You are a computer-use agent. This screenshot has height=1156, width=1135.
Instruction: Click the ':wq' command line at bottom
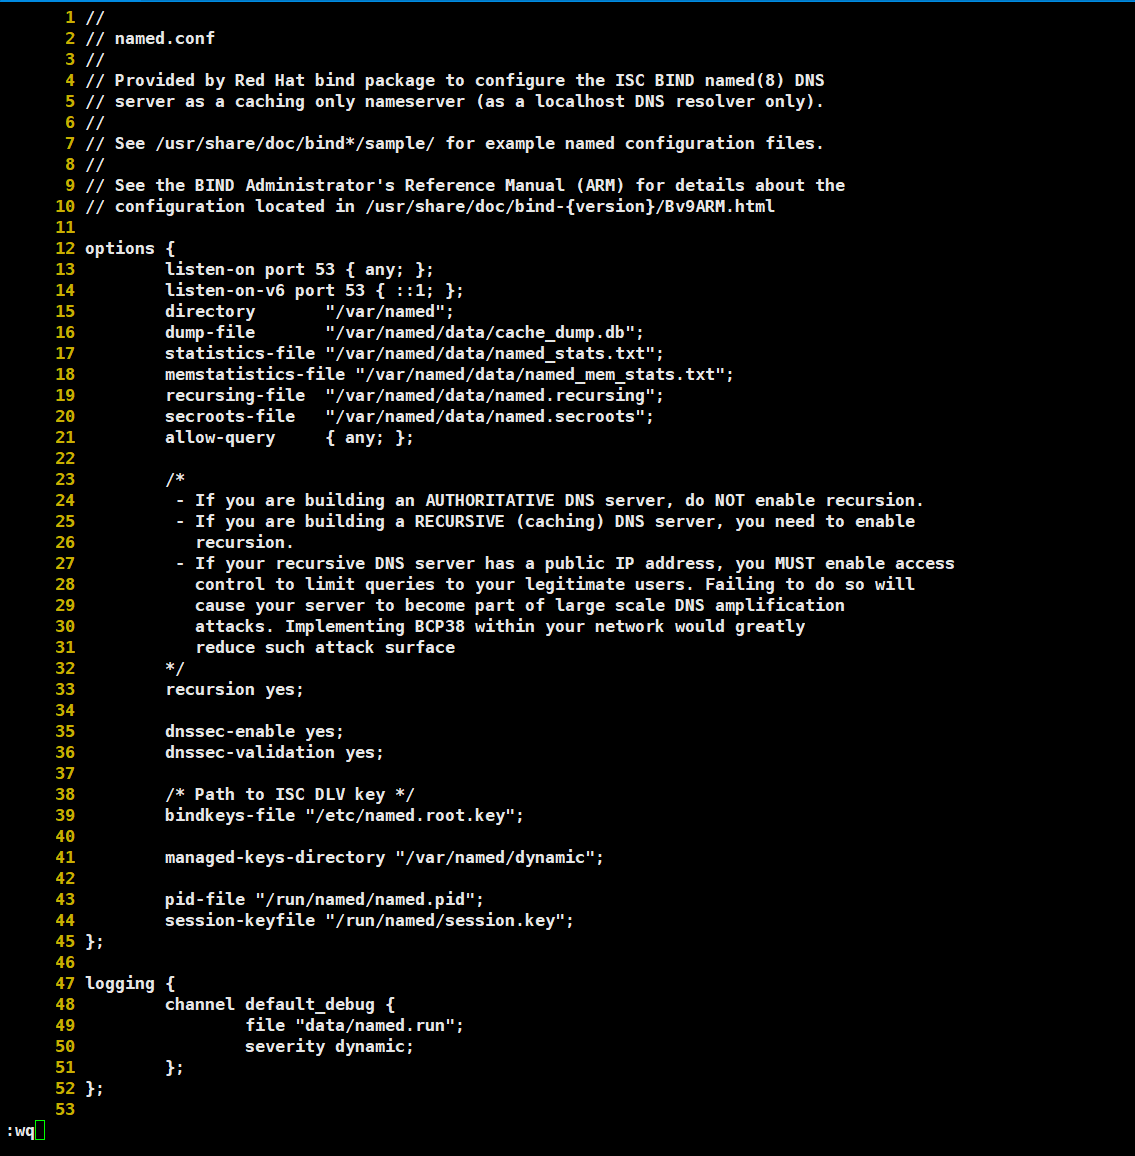click(x=21, y=1130)
